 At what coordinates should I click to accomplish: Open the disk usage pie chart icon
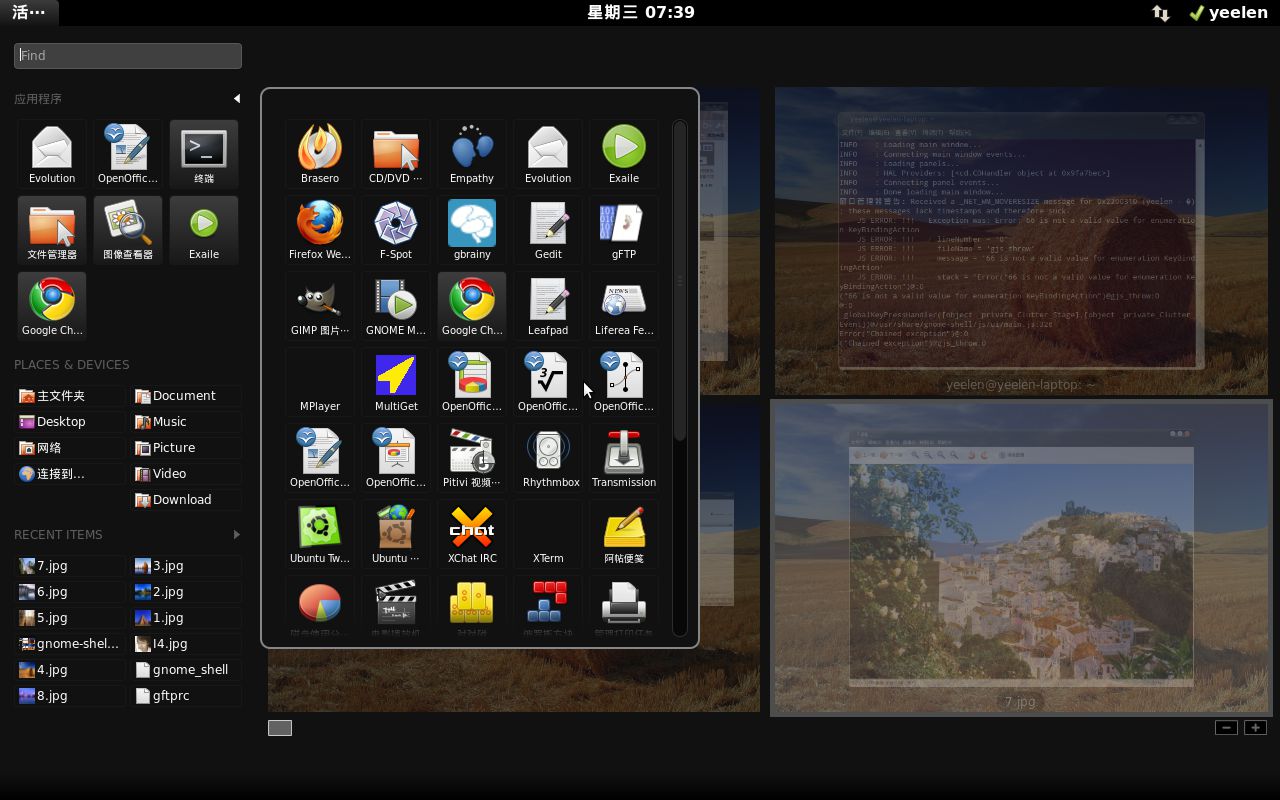tap(320, 607)
